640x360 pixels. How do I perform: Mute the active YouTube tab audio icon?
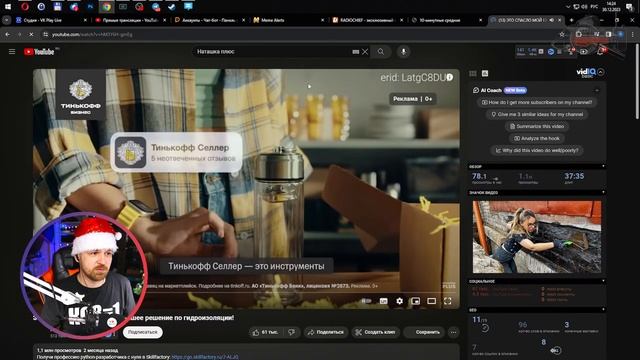[552, 20]
